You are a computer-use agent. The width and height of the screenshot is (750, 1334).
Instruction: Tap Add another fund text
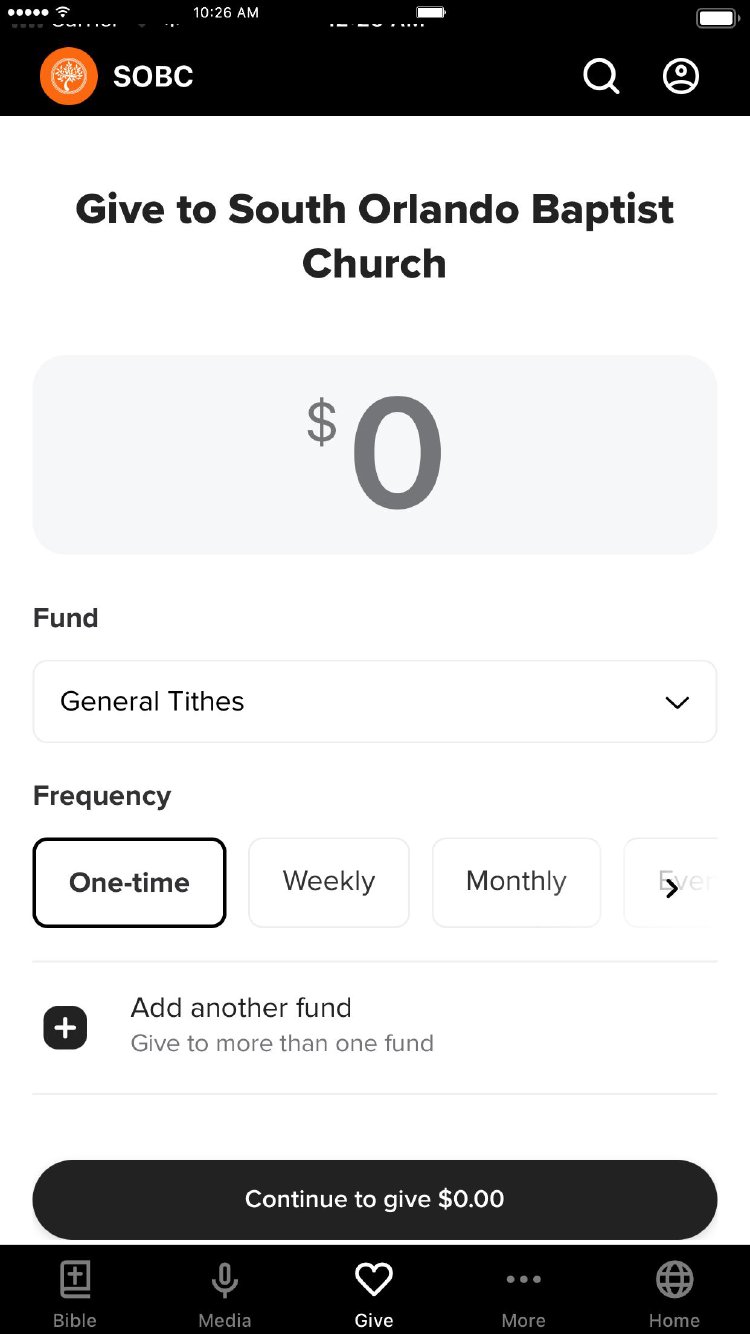pyautogui.click(x=241, y=1008)
